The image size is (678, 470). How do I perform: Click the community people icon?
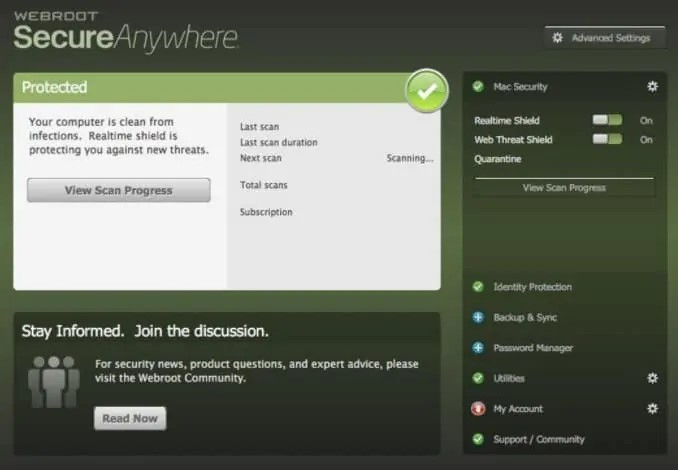click(x=54, y=382)
